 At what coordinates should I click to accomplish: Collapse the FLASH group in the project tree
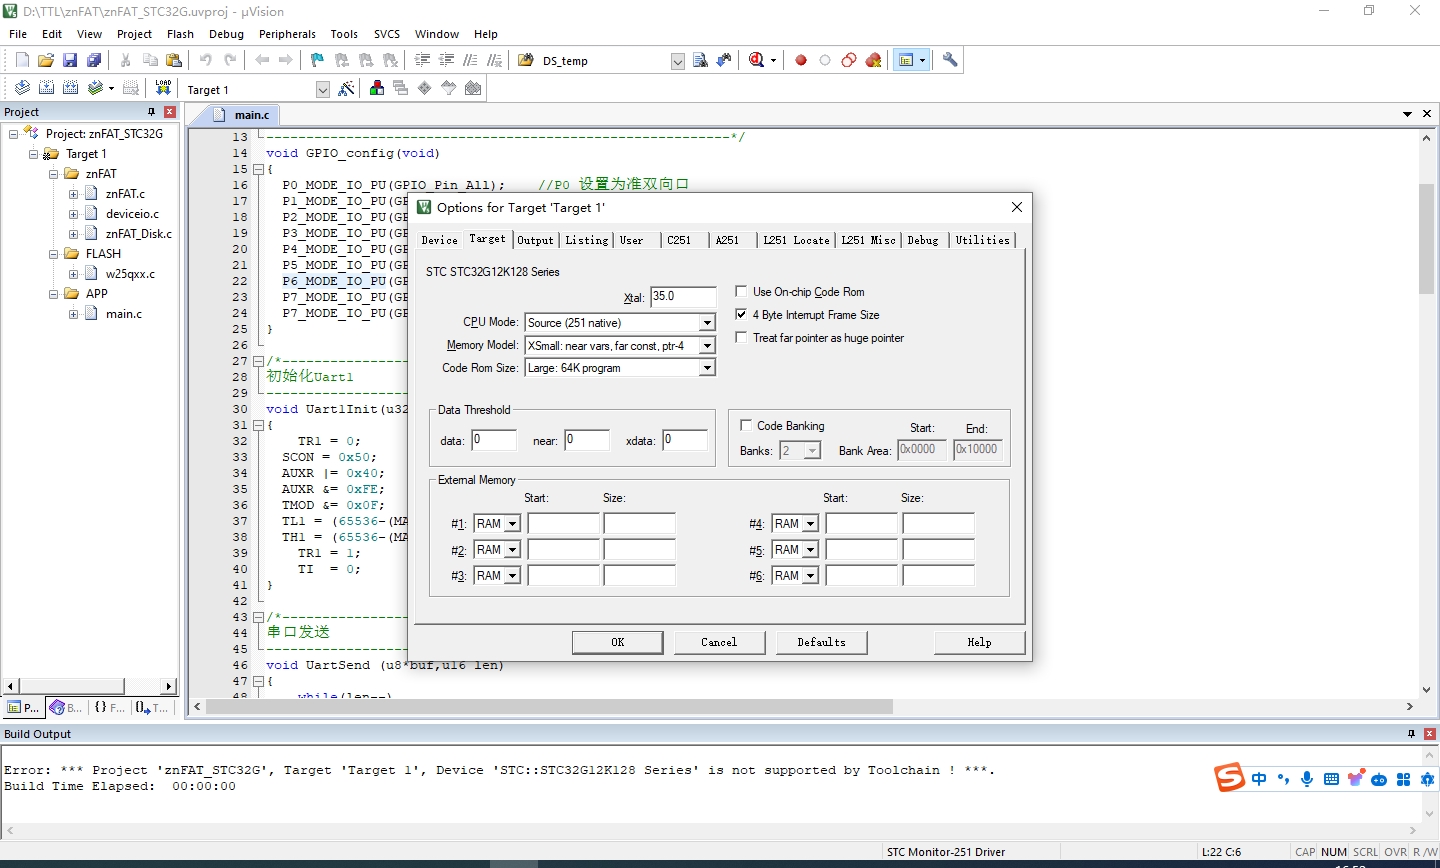(54, 254)
